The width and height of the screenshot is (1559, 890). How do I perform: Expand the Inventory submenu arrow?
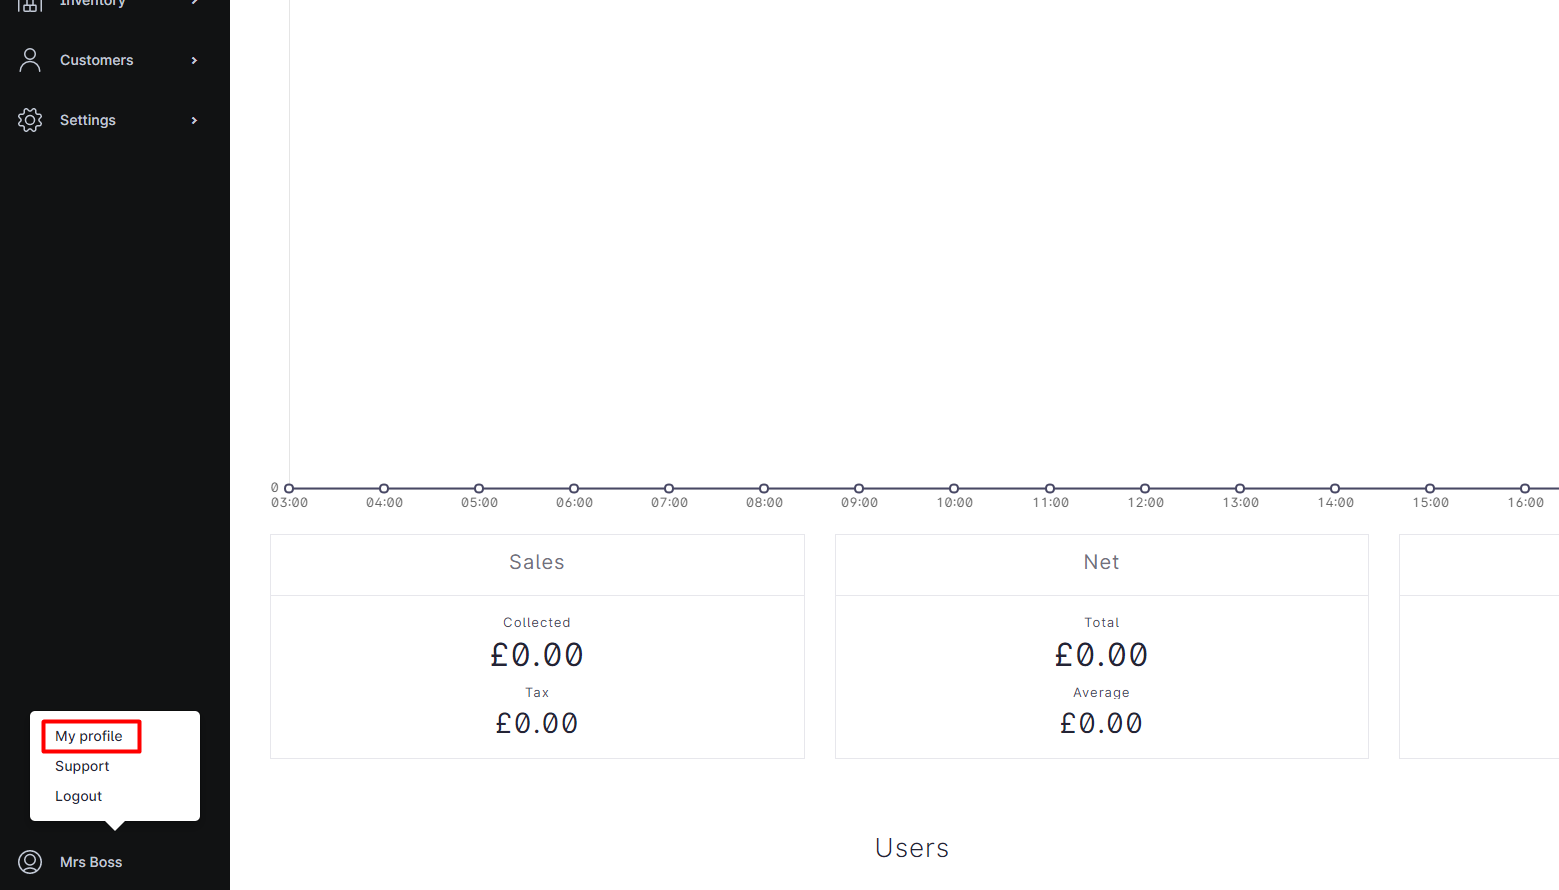click(194, 3)
